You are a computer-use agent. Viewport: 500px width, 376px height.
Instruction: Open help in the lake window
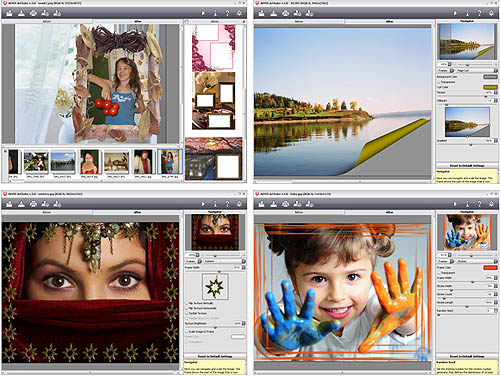pyautogui.click(x=479, y=13)
